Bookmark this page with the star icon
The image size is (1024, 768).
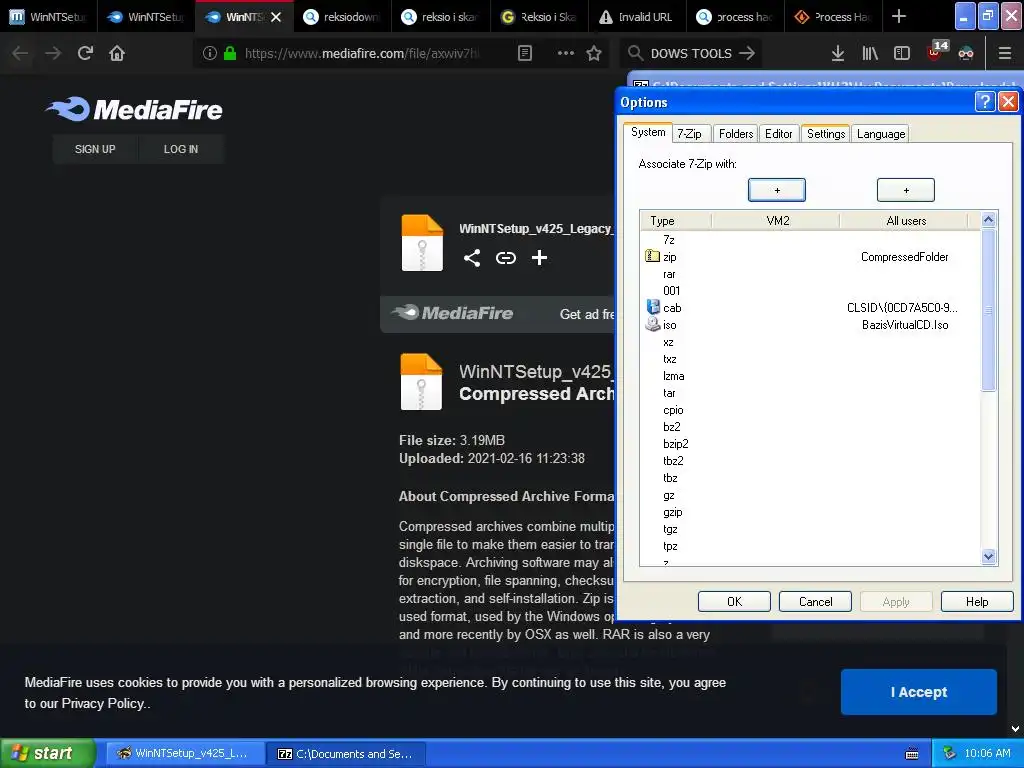point(594,53)
